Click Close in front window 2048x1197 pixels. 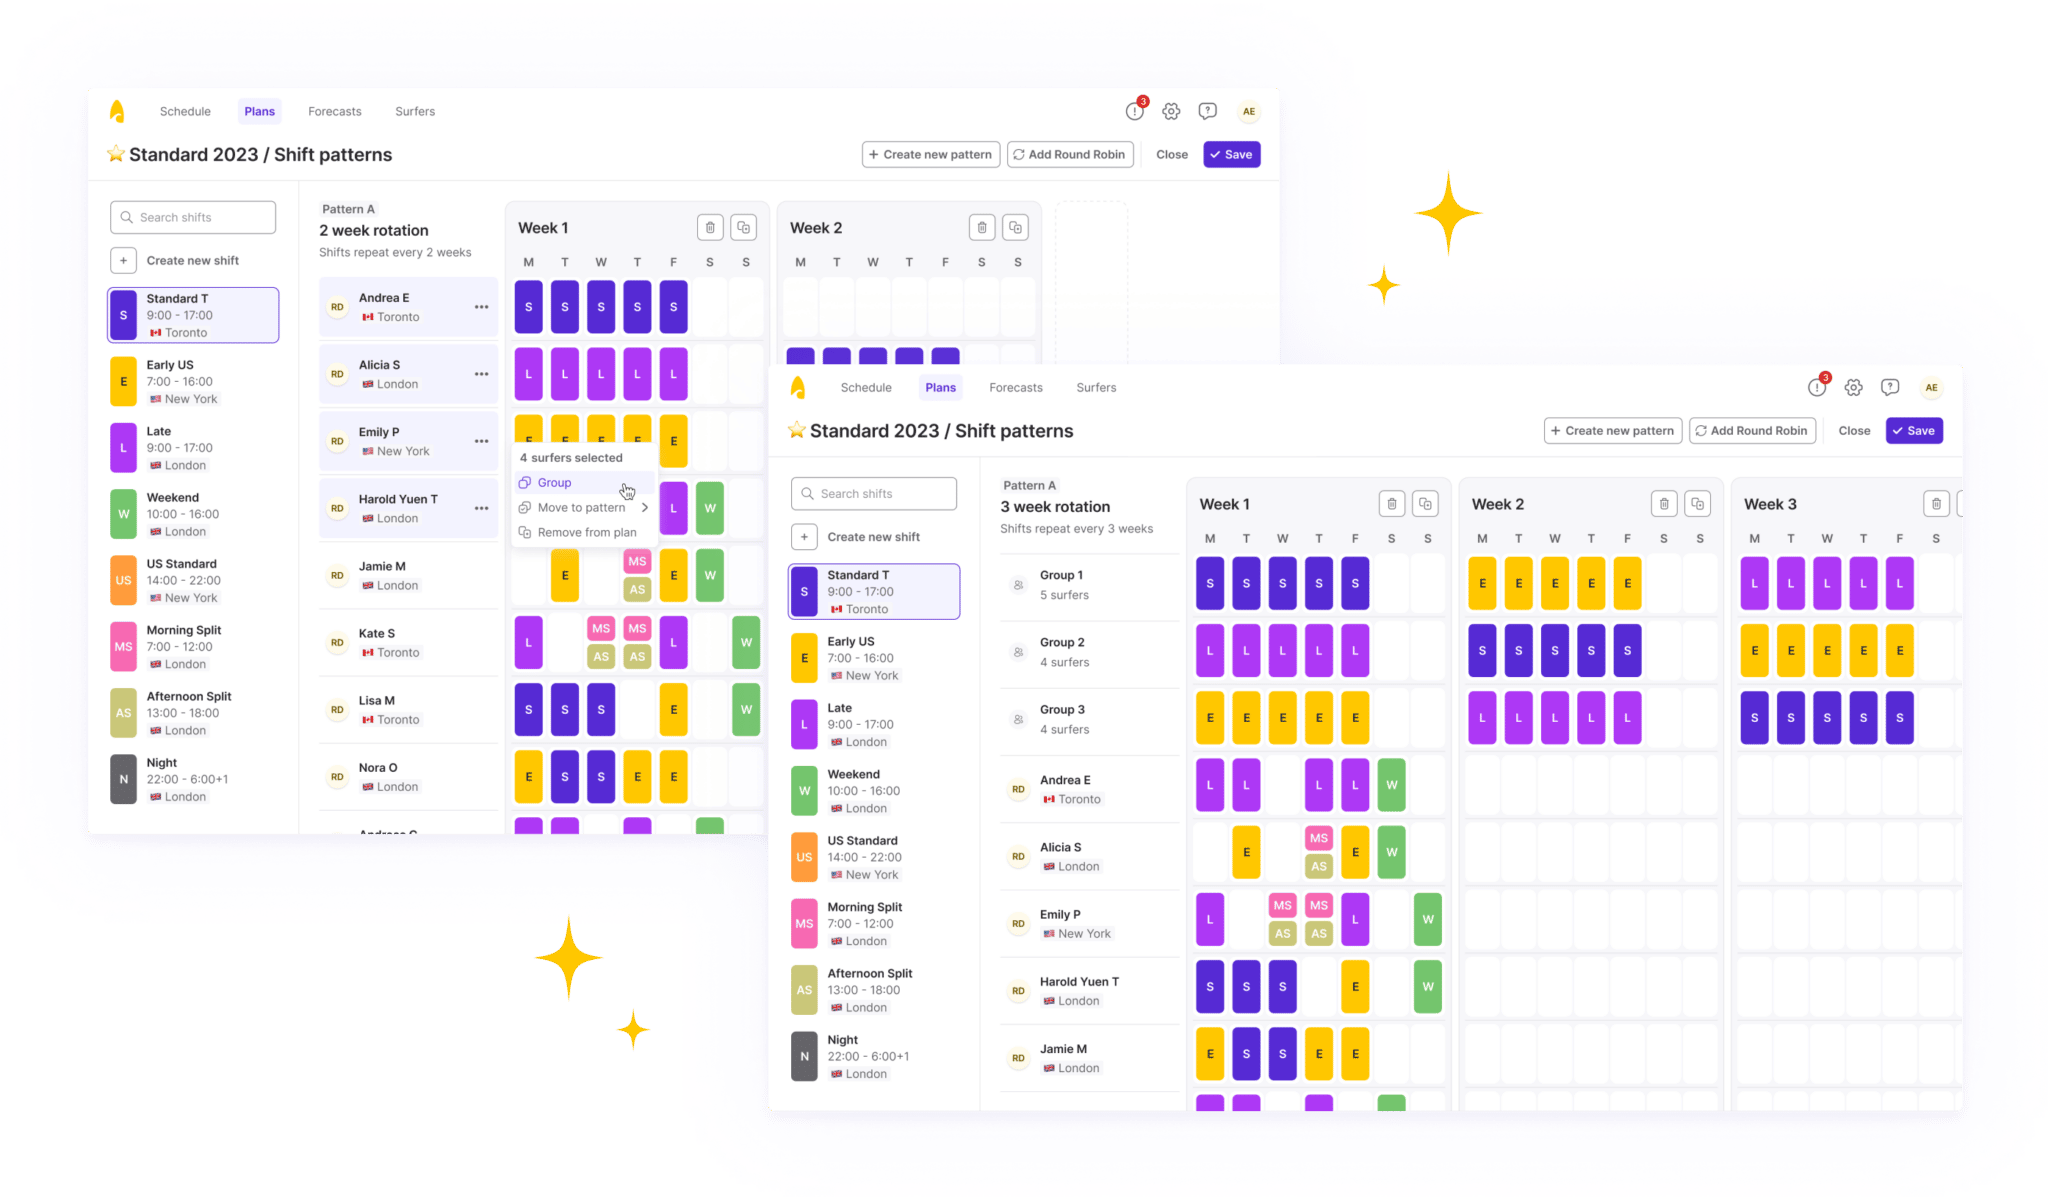click(1854, 430)
